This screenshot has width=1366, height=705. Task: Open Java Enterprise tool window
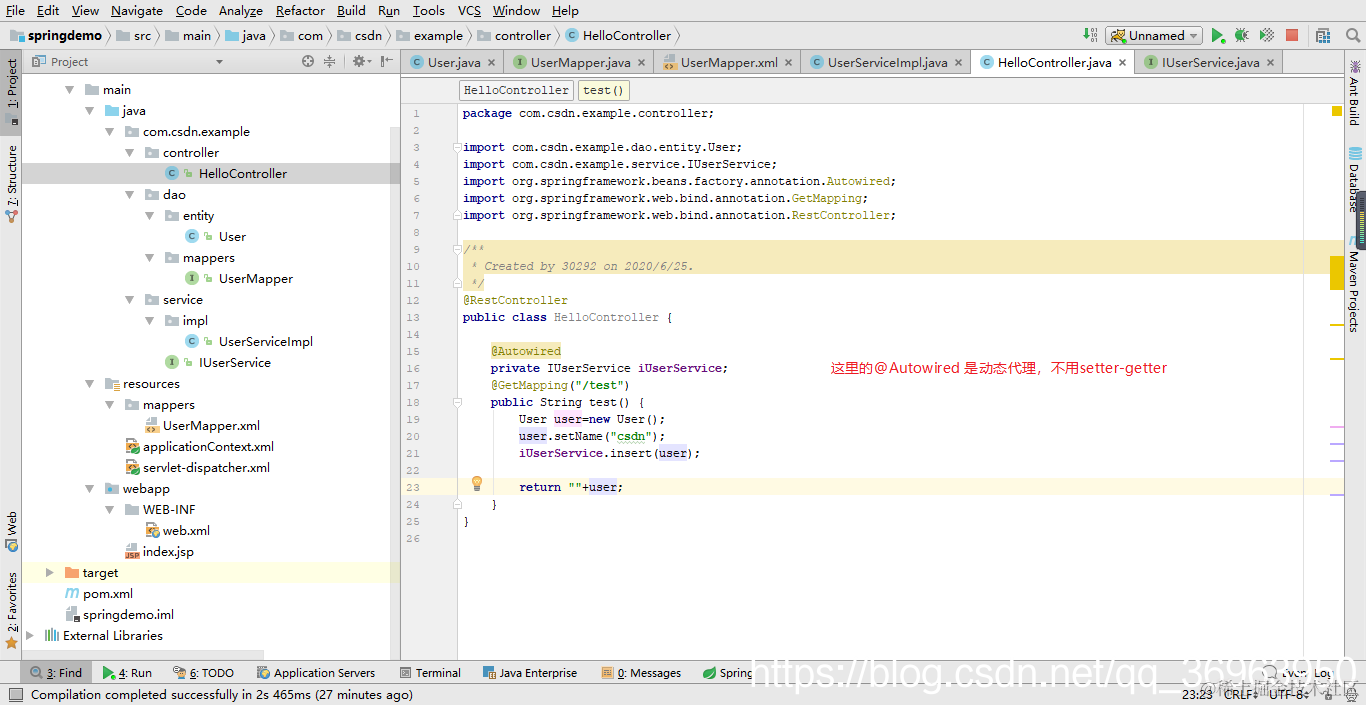tap(530, 673)
